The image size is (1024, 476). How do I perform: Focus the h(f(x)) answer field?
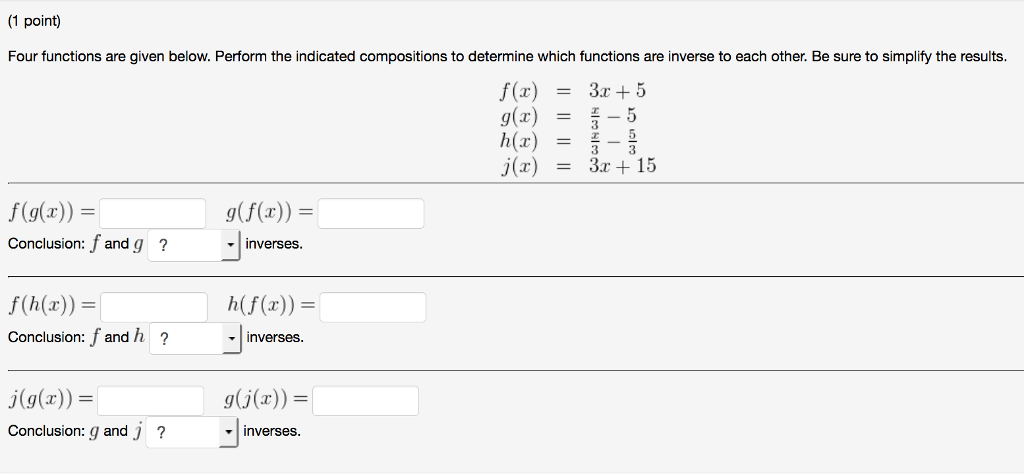point(373,307)
